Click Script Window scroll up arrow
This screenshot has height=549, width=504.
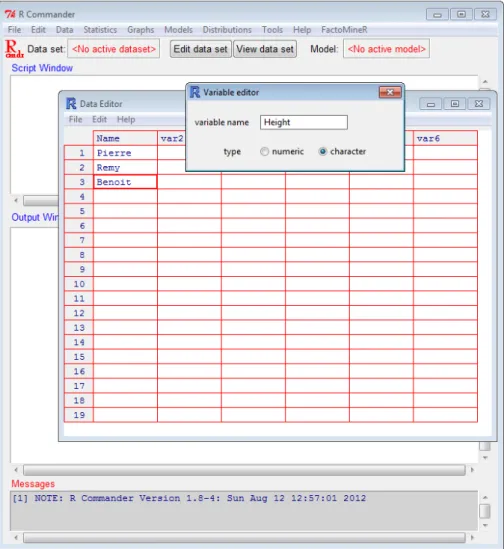tap(485, 82)
